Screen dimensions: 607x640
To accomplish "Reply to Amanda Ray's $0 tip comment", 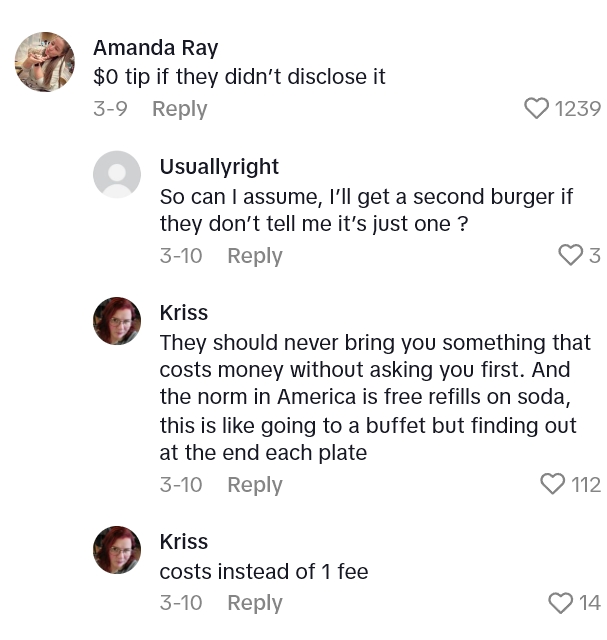I will tap(179, 109).
